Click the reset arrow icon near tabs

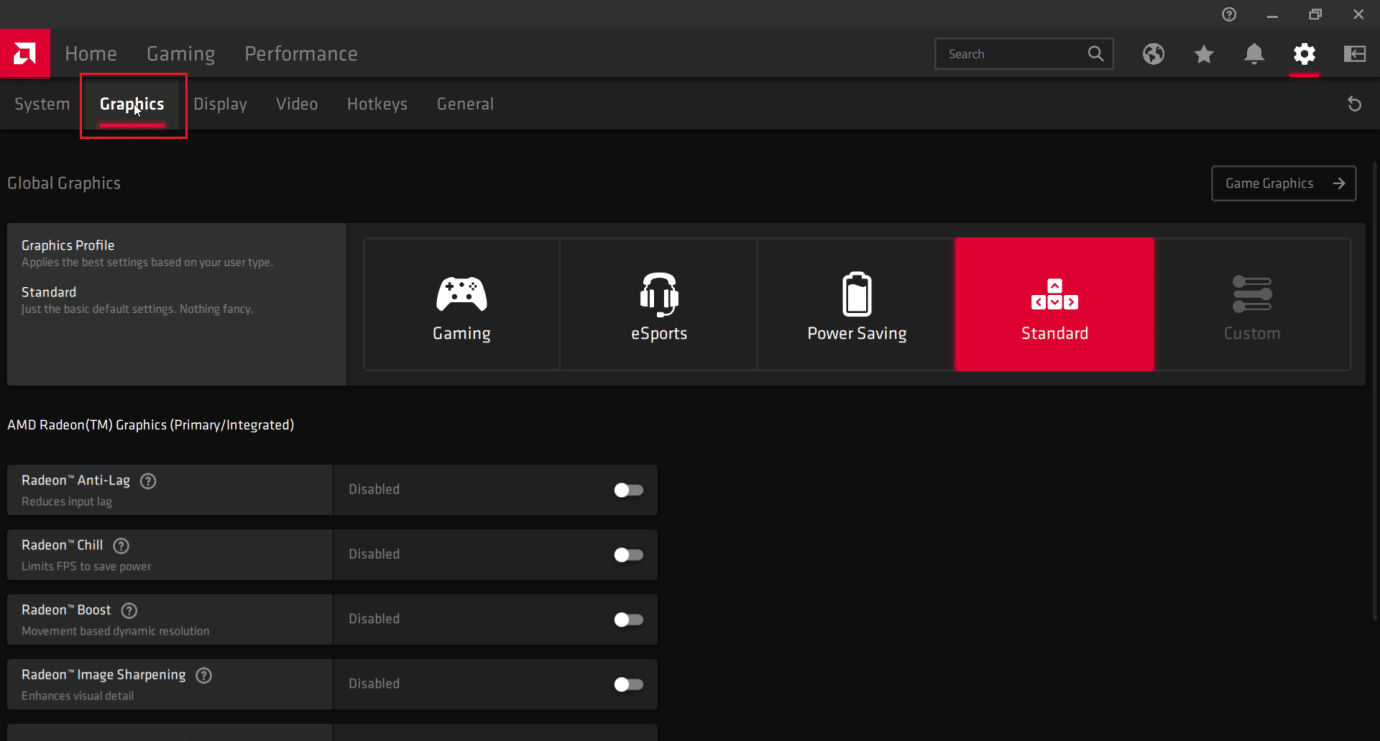(1355, 104)
